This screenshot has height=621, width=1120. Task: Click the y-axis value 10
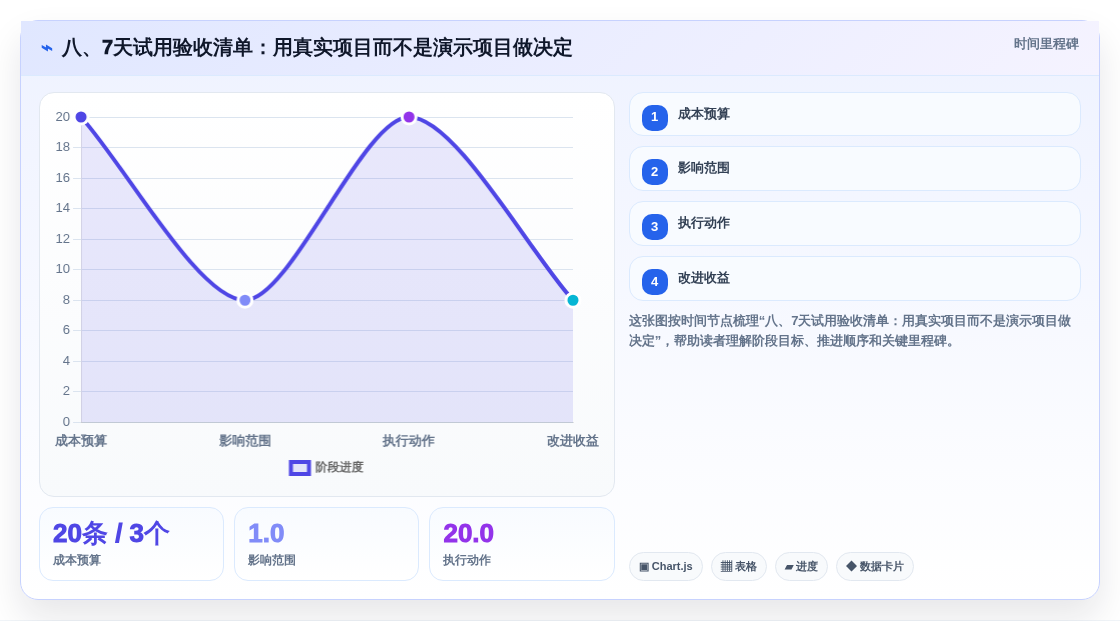[x=63, y=269]
